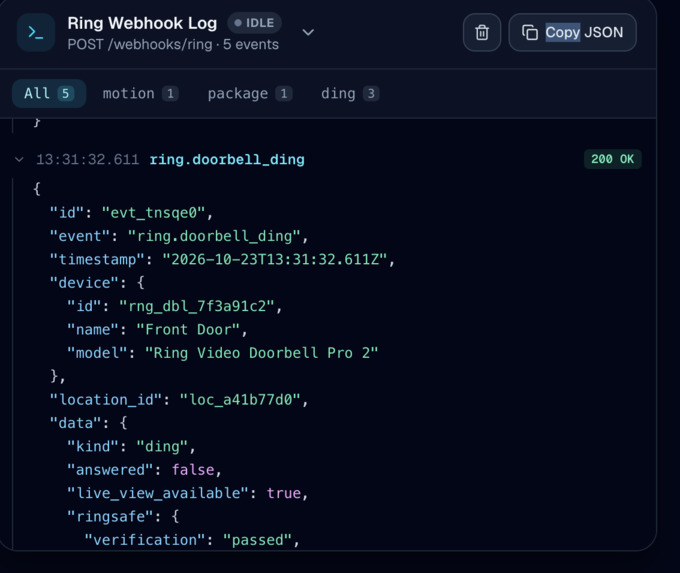The height and width of the screenshot is (573, 680).
Task: Click the "2026-10-23T13:31:32.611Z" timestamp value
Action: coord(275,259)
